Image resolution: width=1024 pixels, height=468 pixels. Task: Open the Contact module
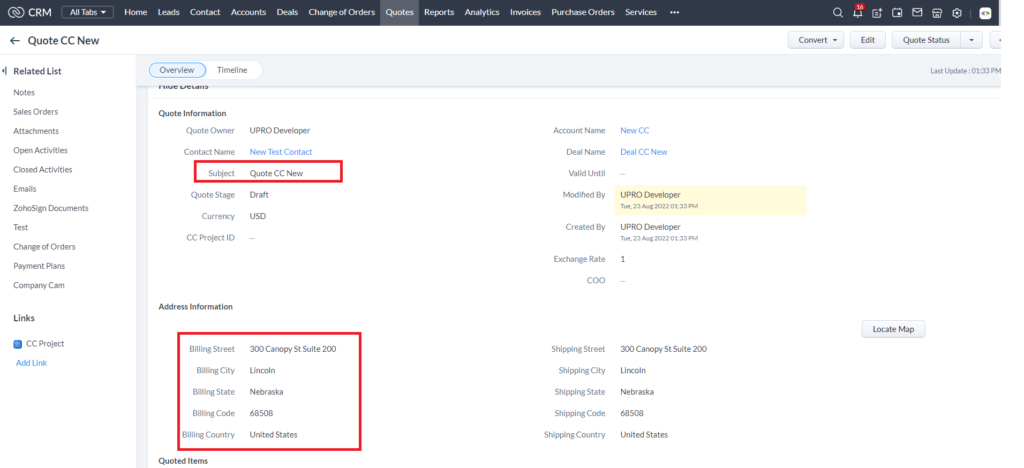[205, 12]
